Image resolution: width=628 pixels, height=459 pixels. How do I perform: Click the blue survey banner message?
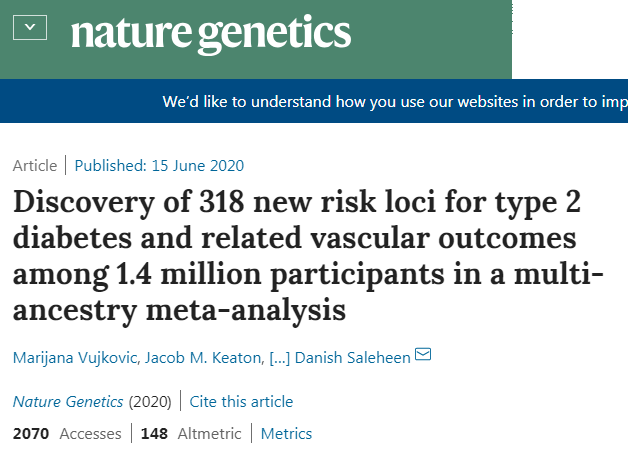point(395,101)
